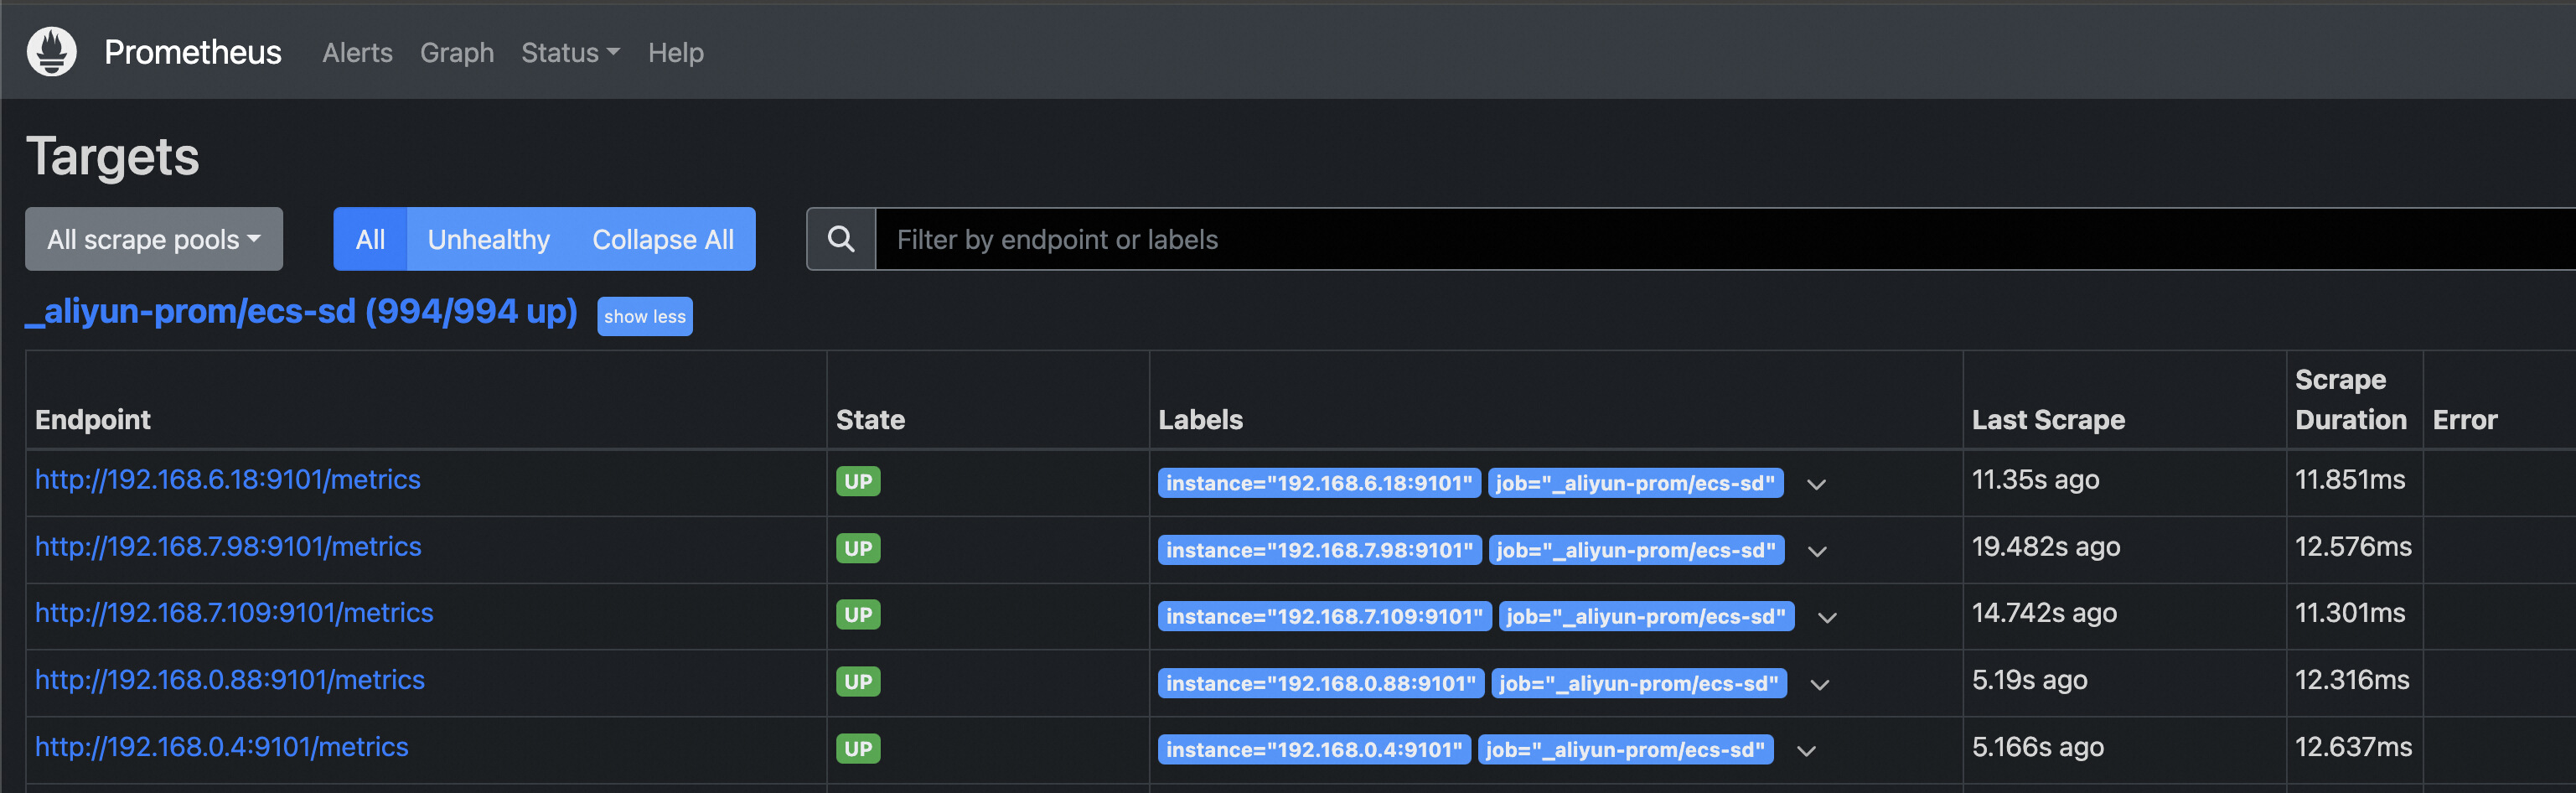Click the search magnifier icon
Viewport: 2576px width, 793px height.
coord(841,239)
